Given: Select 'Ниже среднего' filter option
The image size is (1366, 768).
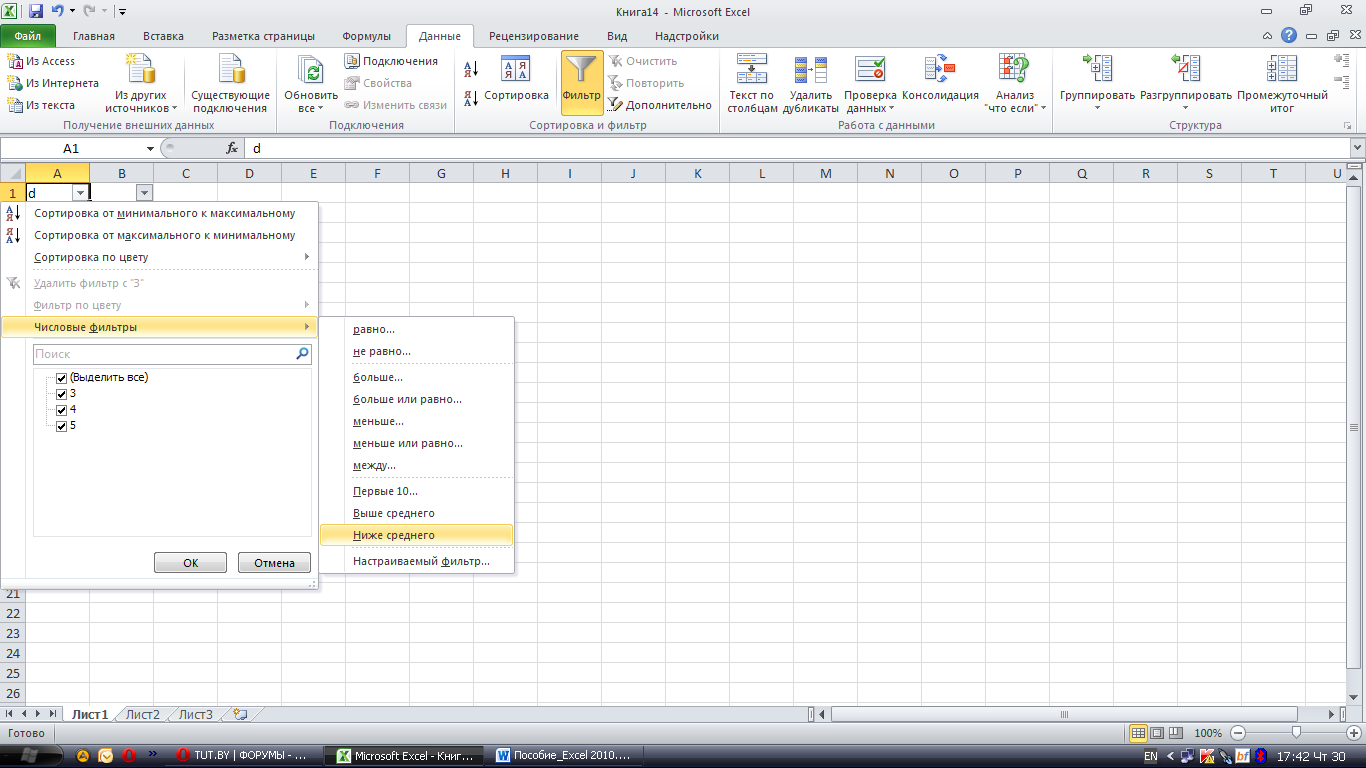Looking at the screenshot, I should pos(416,535).
